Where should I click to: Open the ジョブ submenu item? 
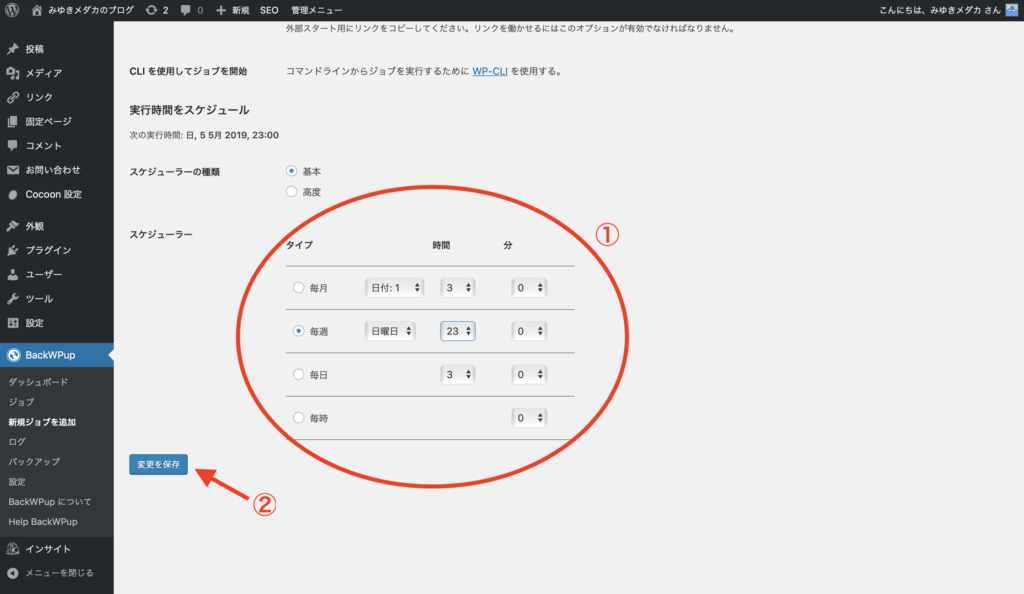pyautogui.click(x=21, y=402)
